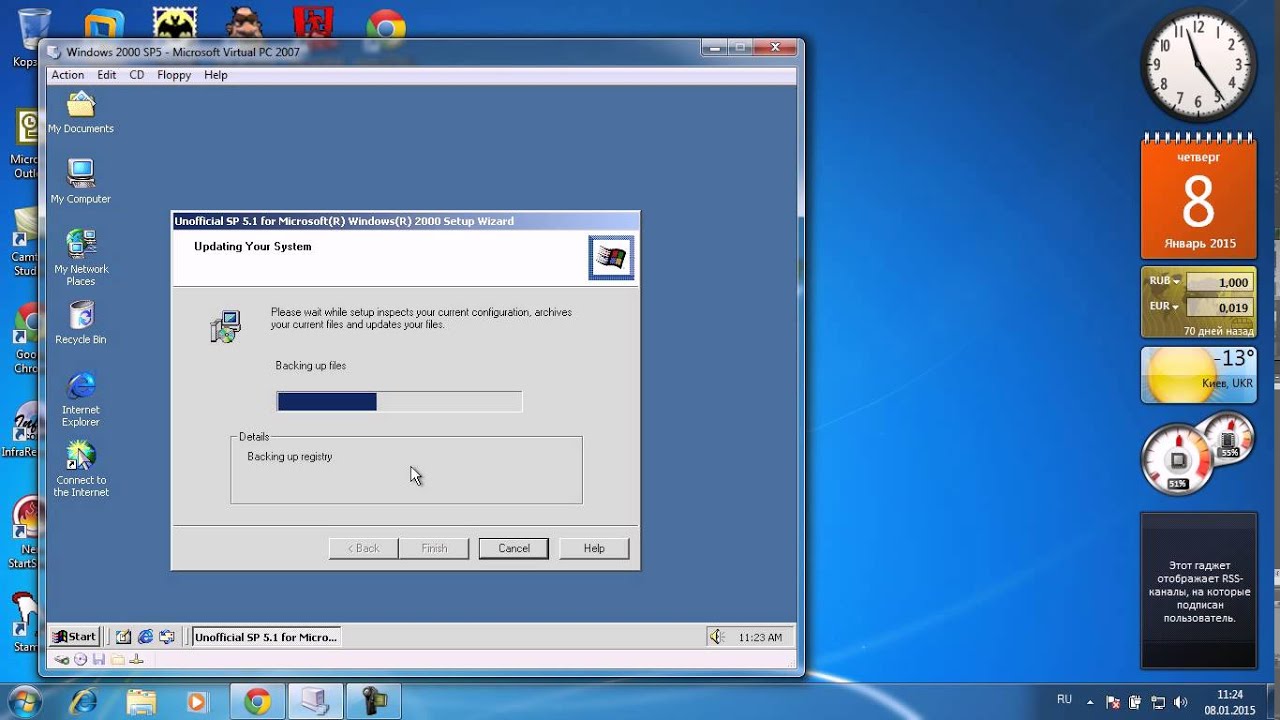The image size is (1280, 720).
Task: Open the My Documents desktop icon
Action: (x=81, y=112)
